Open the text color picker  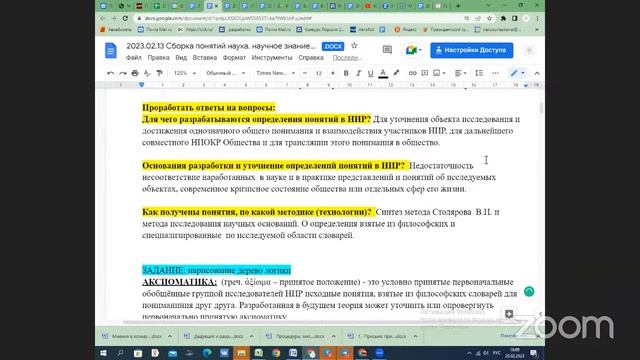[383, 73]
